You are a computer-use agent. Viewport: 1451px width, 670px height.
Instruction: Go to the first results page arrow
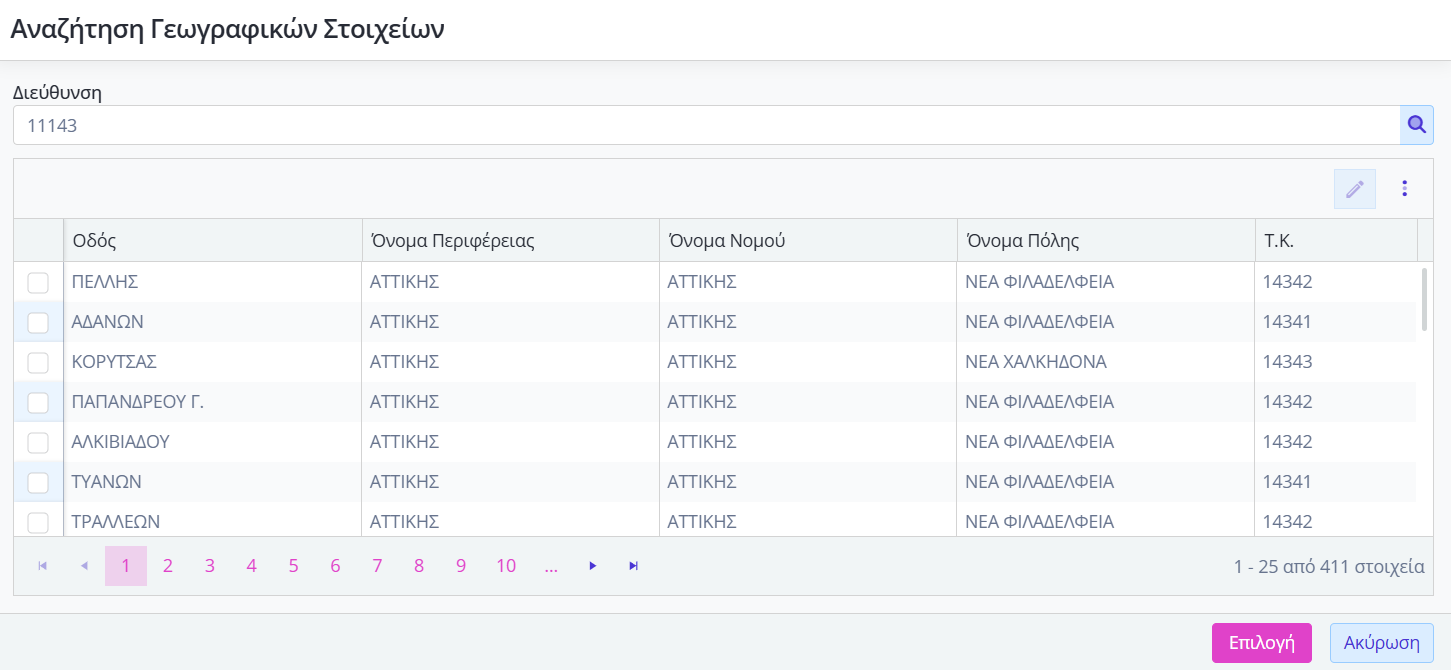[43, 566]
